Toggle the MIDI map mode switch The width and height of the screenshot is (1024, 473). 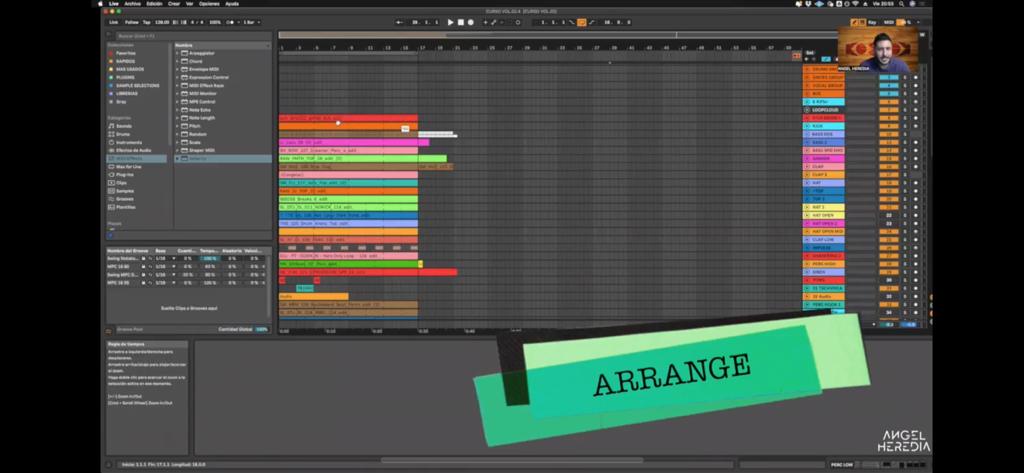[x=887, y=21]
